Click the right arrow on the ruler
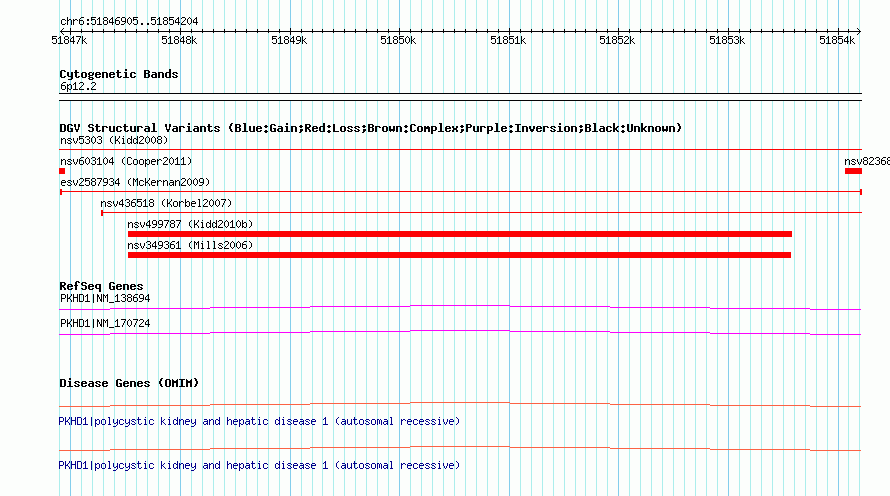This screenshot has height=496, width=890. pyautogui.click(x=859, y=31)
